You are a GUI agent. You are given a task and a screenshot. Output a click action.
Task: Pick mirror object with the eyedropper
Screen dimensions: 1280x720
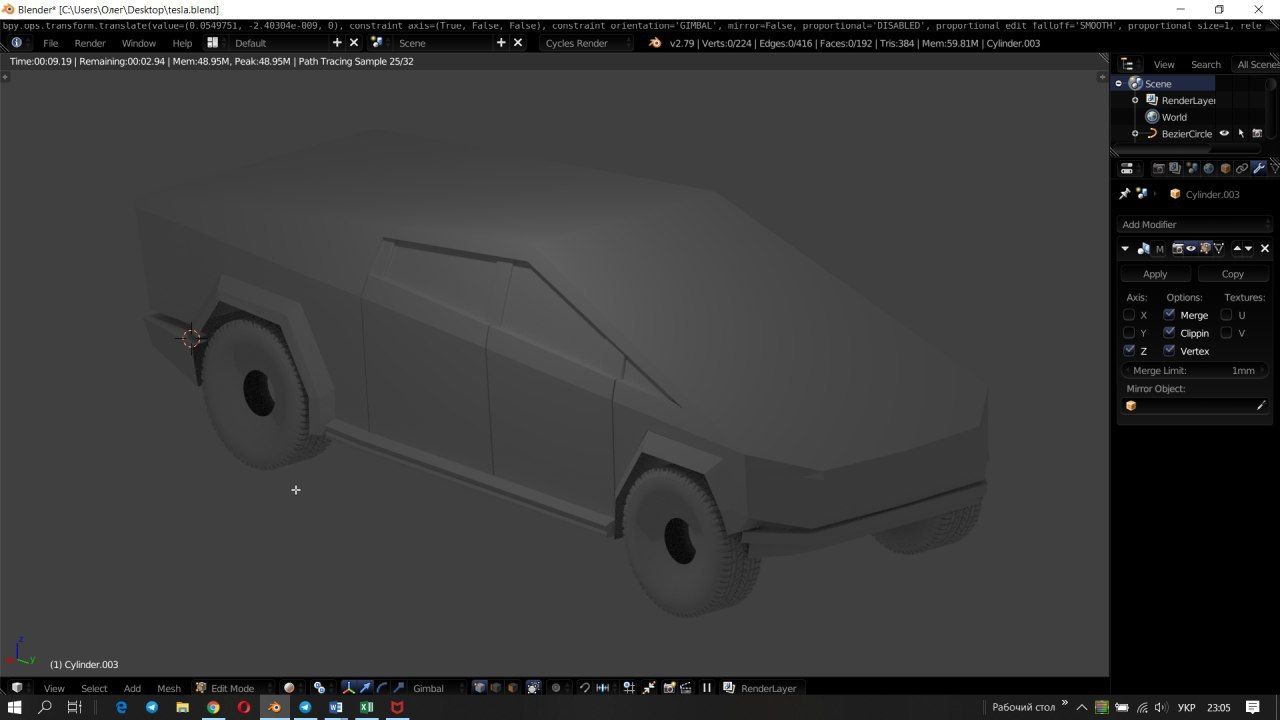point(1261,406)
